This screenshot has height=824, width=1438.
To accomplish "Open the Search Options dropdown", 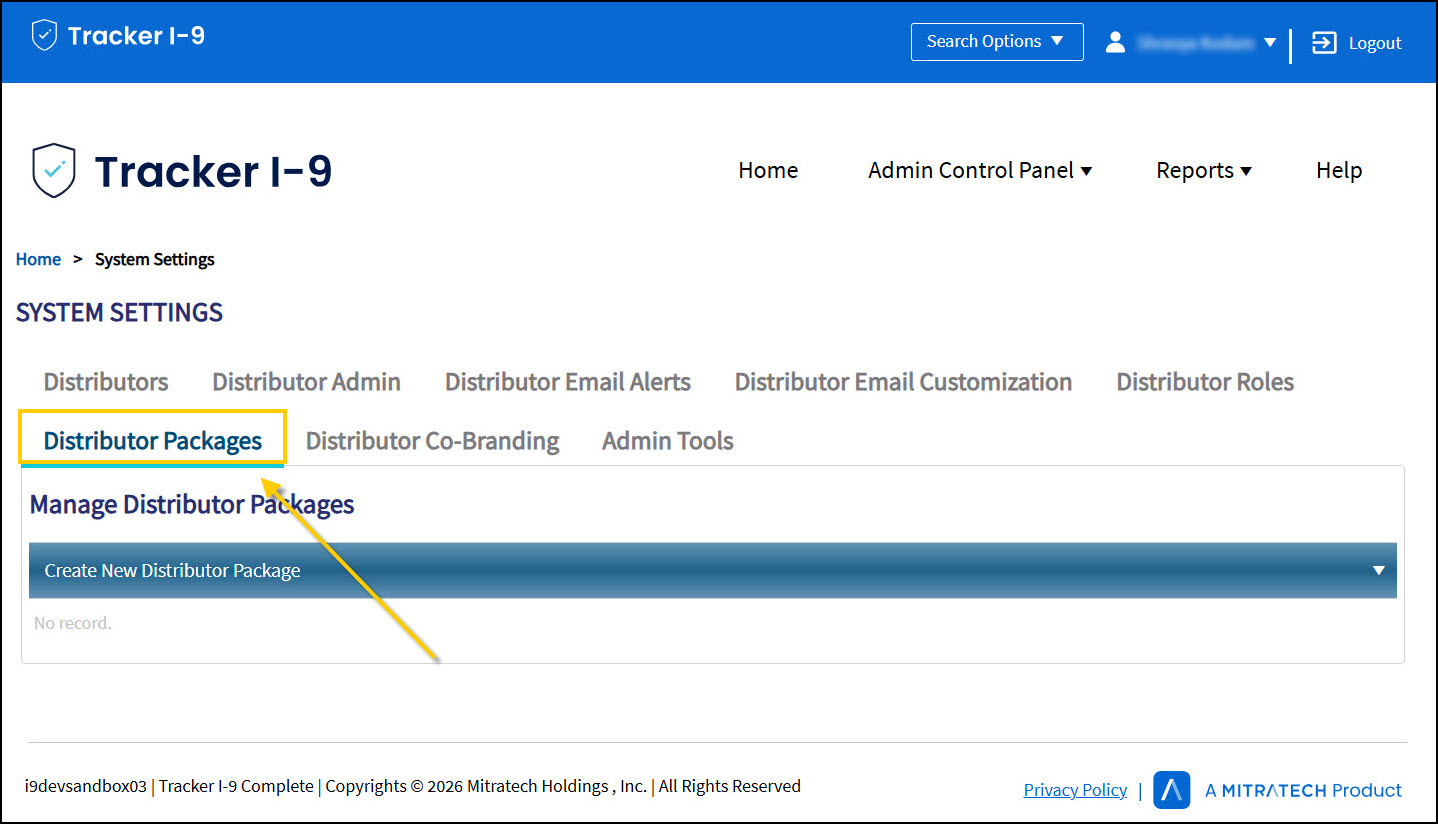I will 996,42.
